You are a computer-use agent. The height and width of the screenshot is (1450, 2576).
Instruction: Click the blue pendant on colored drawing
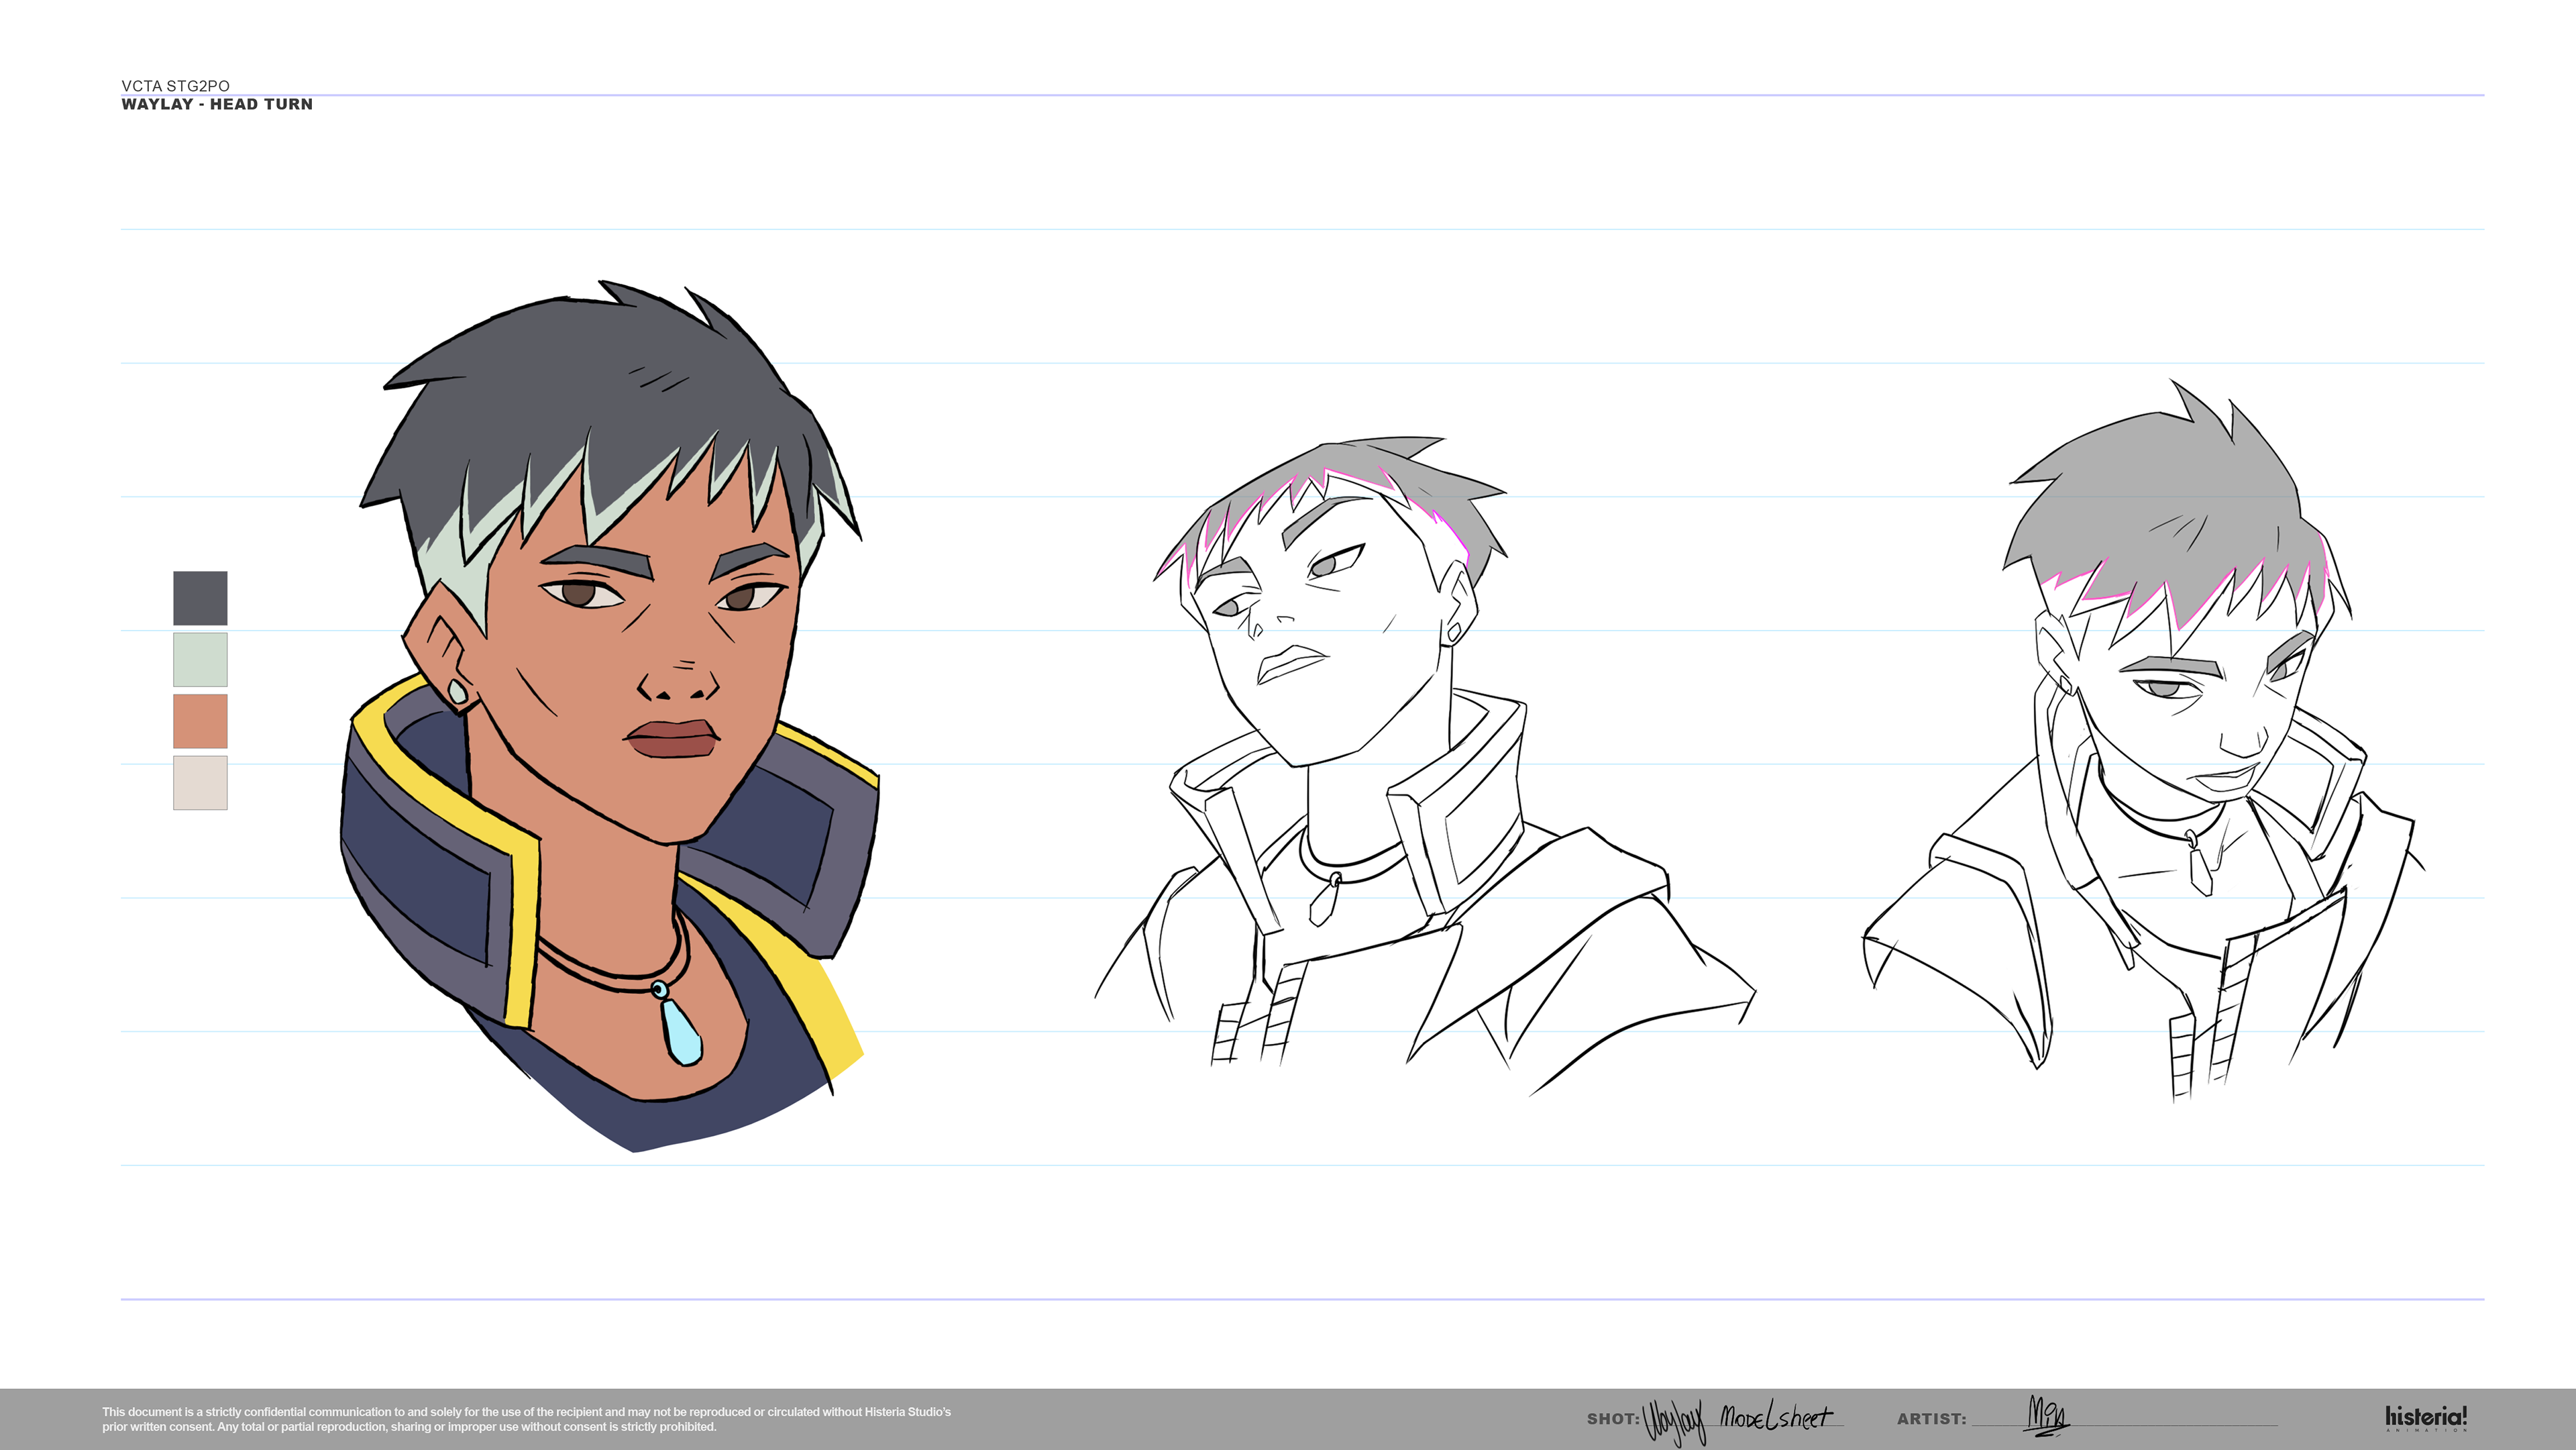point(681,1030)
